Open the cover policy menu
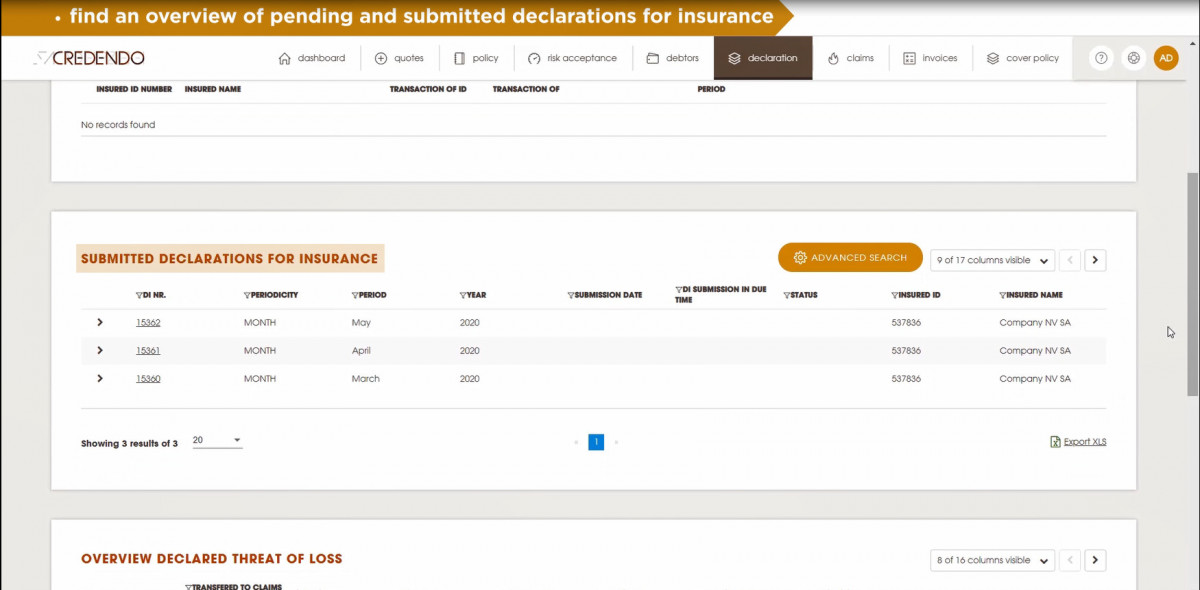The height and width of the screenshot is (590, 1200). point(1022,58)
